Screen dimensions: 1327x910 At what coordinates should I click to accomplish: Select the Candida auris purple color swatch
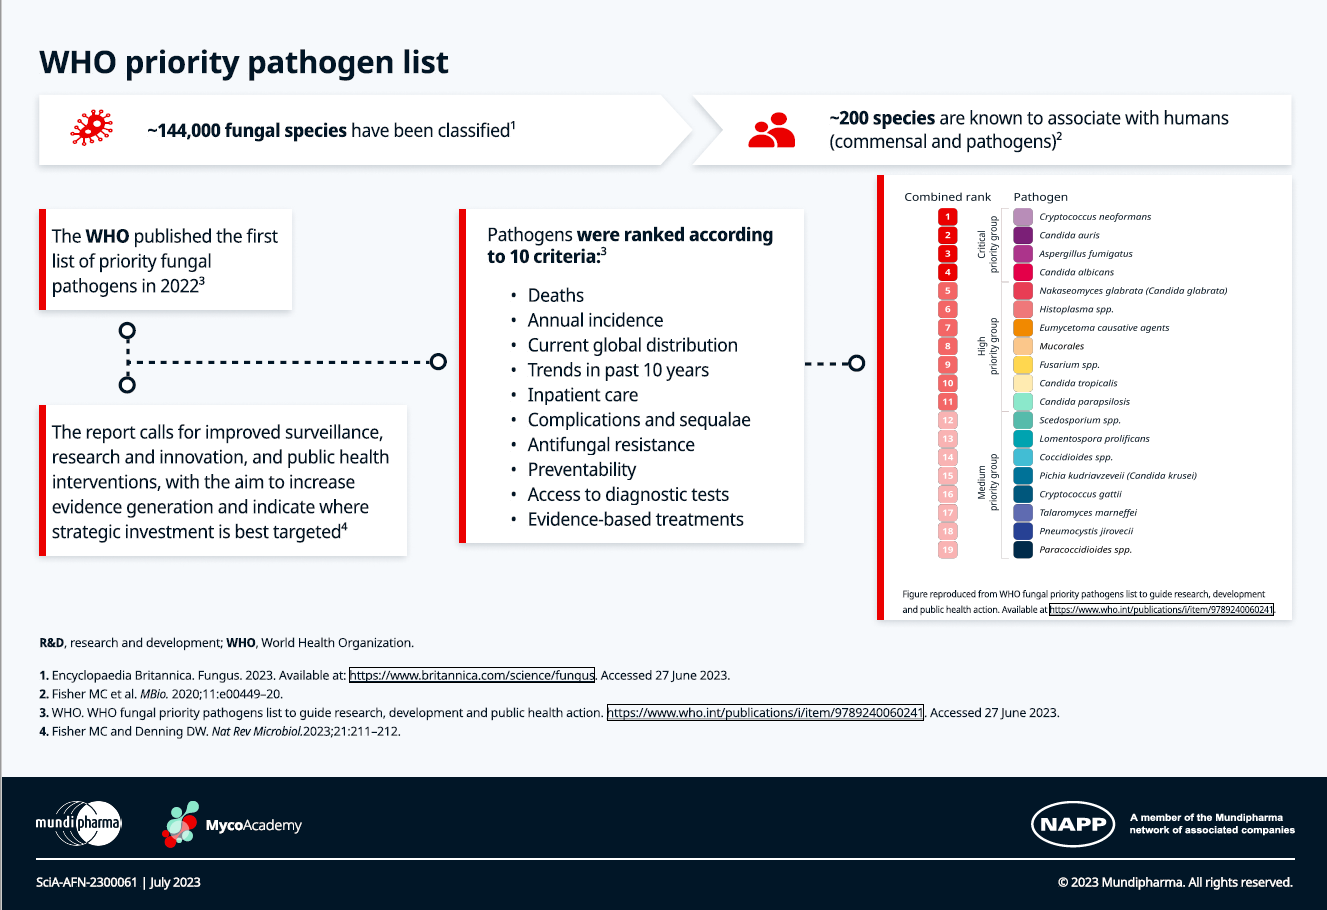1022,235
